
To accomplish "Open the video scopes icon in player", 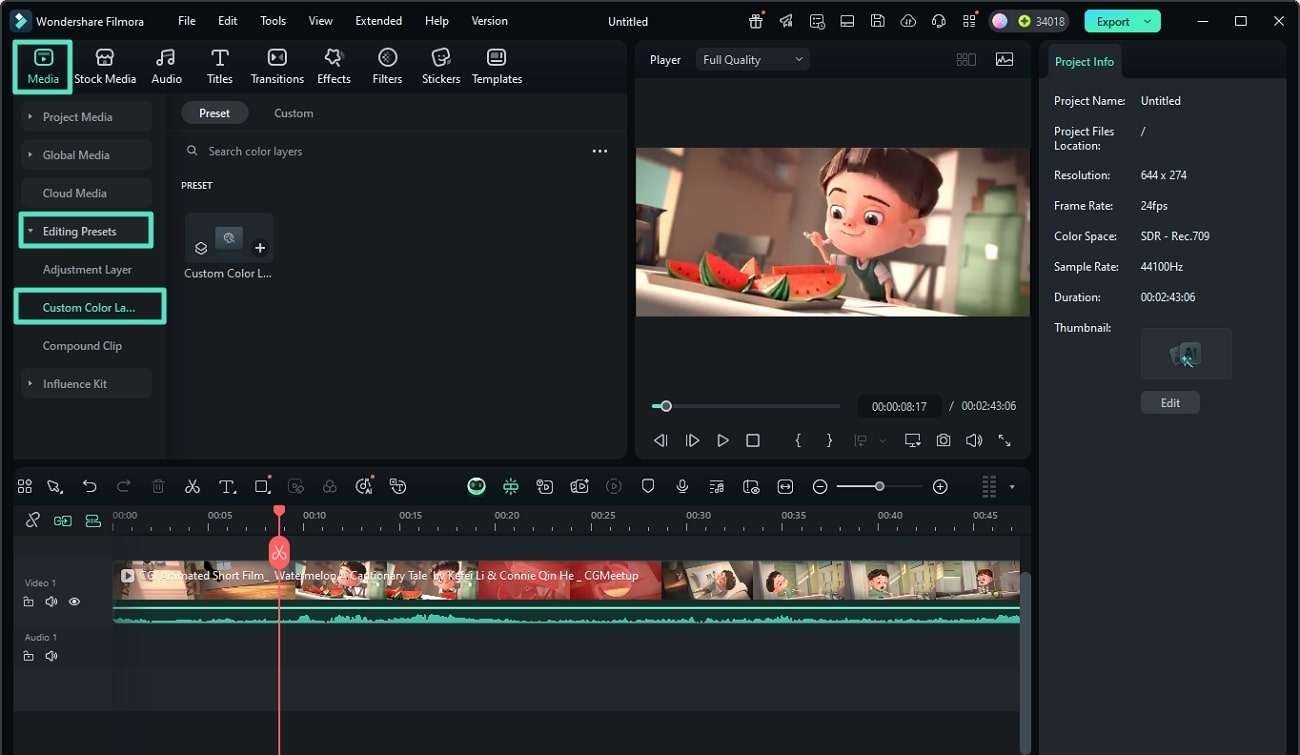I will pos(1004,60).
